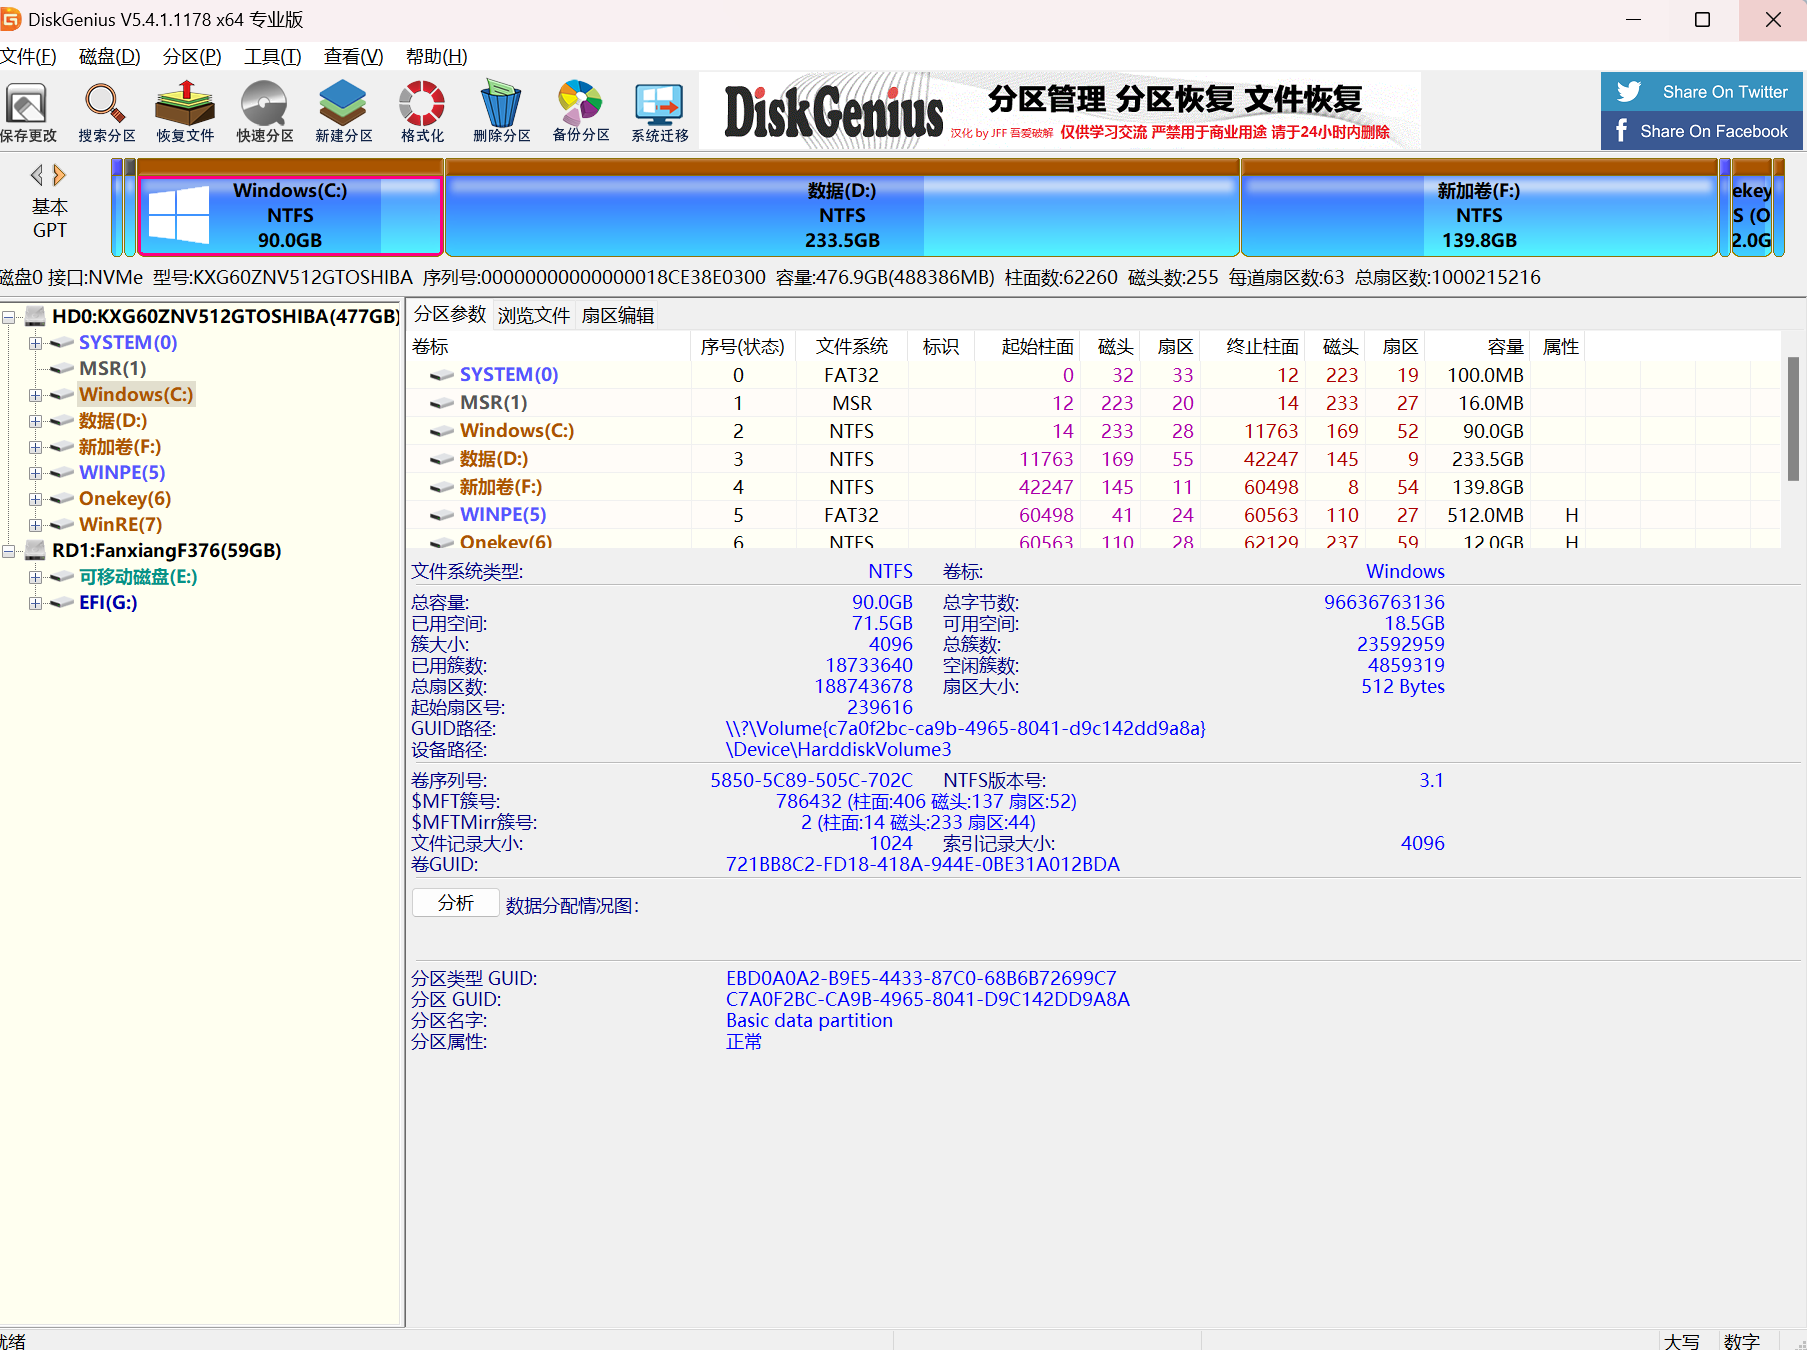
Task: Expand the 数据(D:) tree node
Action: (x=35, y=421)
